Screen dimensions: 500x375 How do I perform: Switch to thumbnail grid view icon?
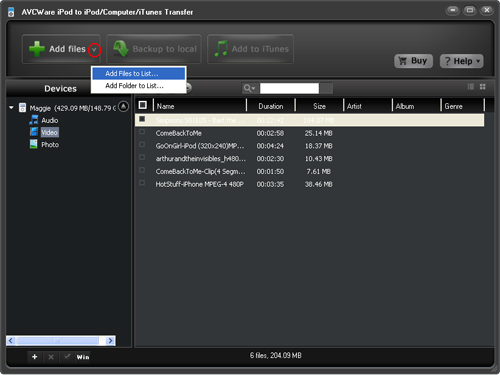pyautogui.click(x=483, y=87)
